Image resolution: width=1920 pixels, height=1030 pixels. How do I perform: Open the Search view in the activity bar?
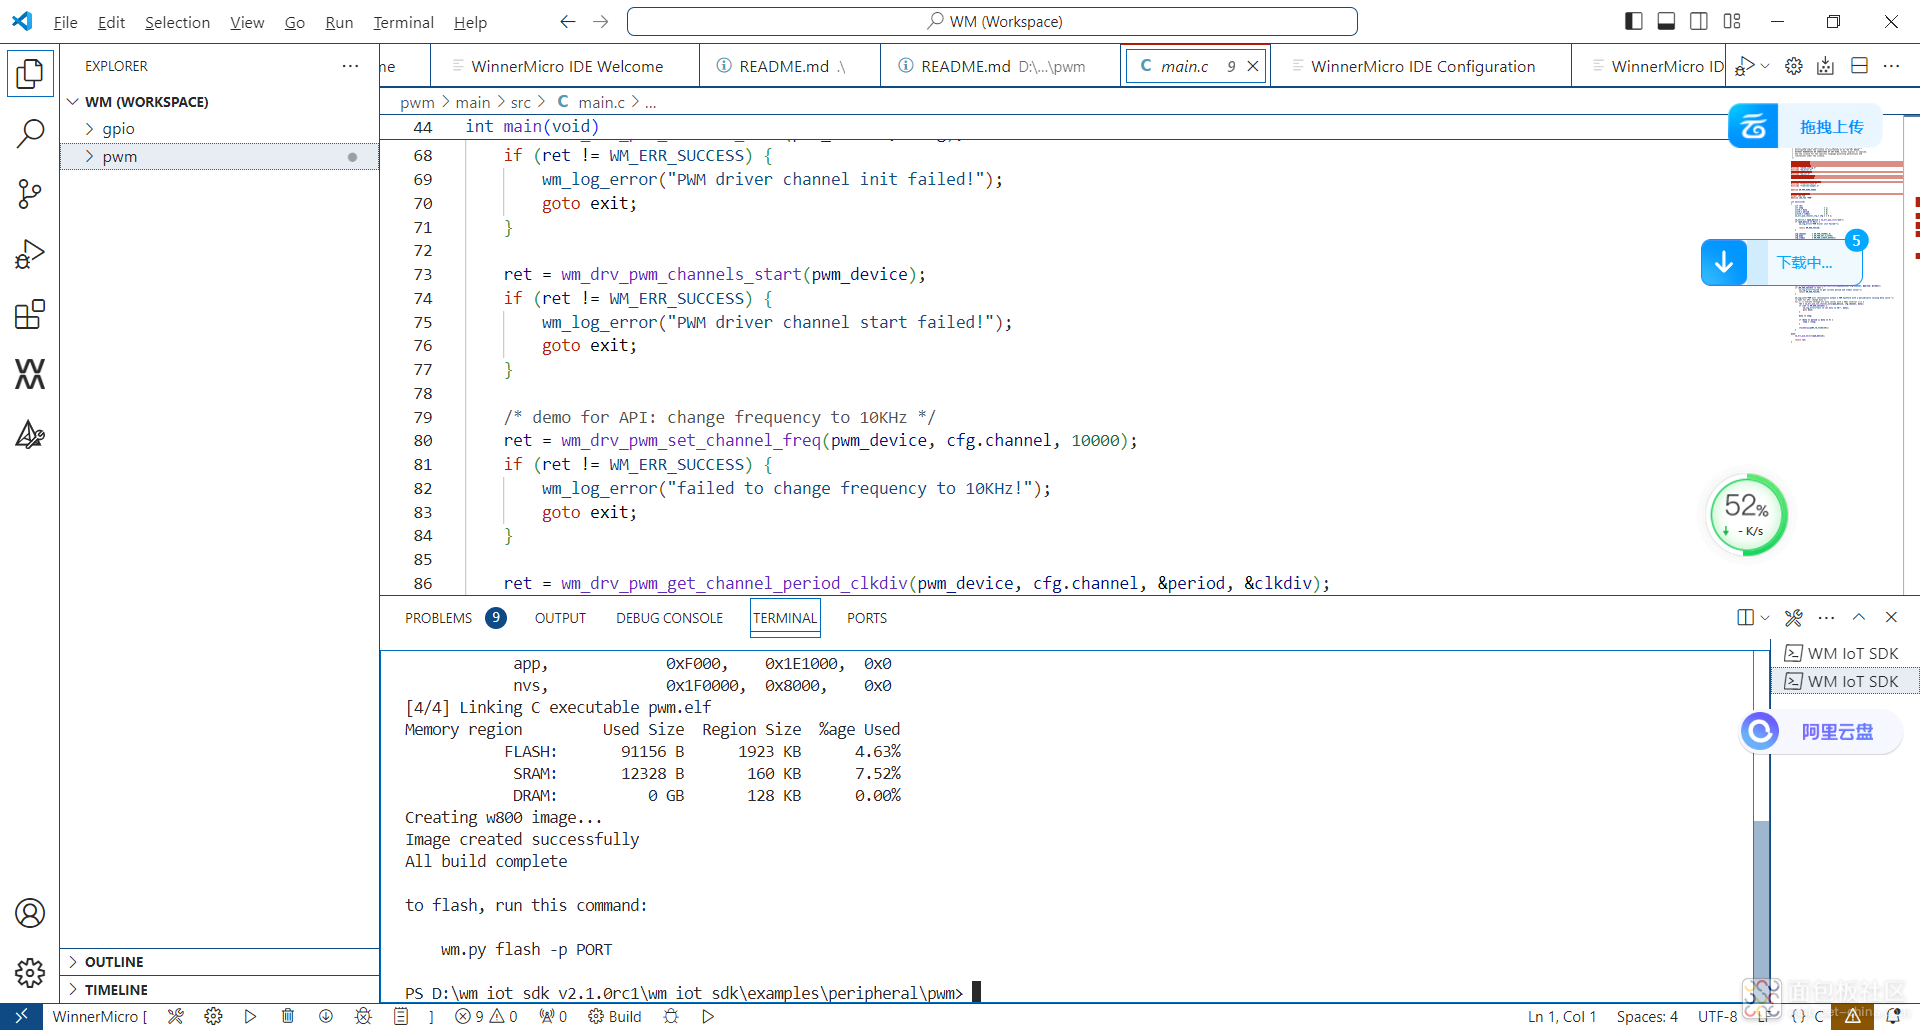(x=30, y=133)
